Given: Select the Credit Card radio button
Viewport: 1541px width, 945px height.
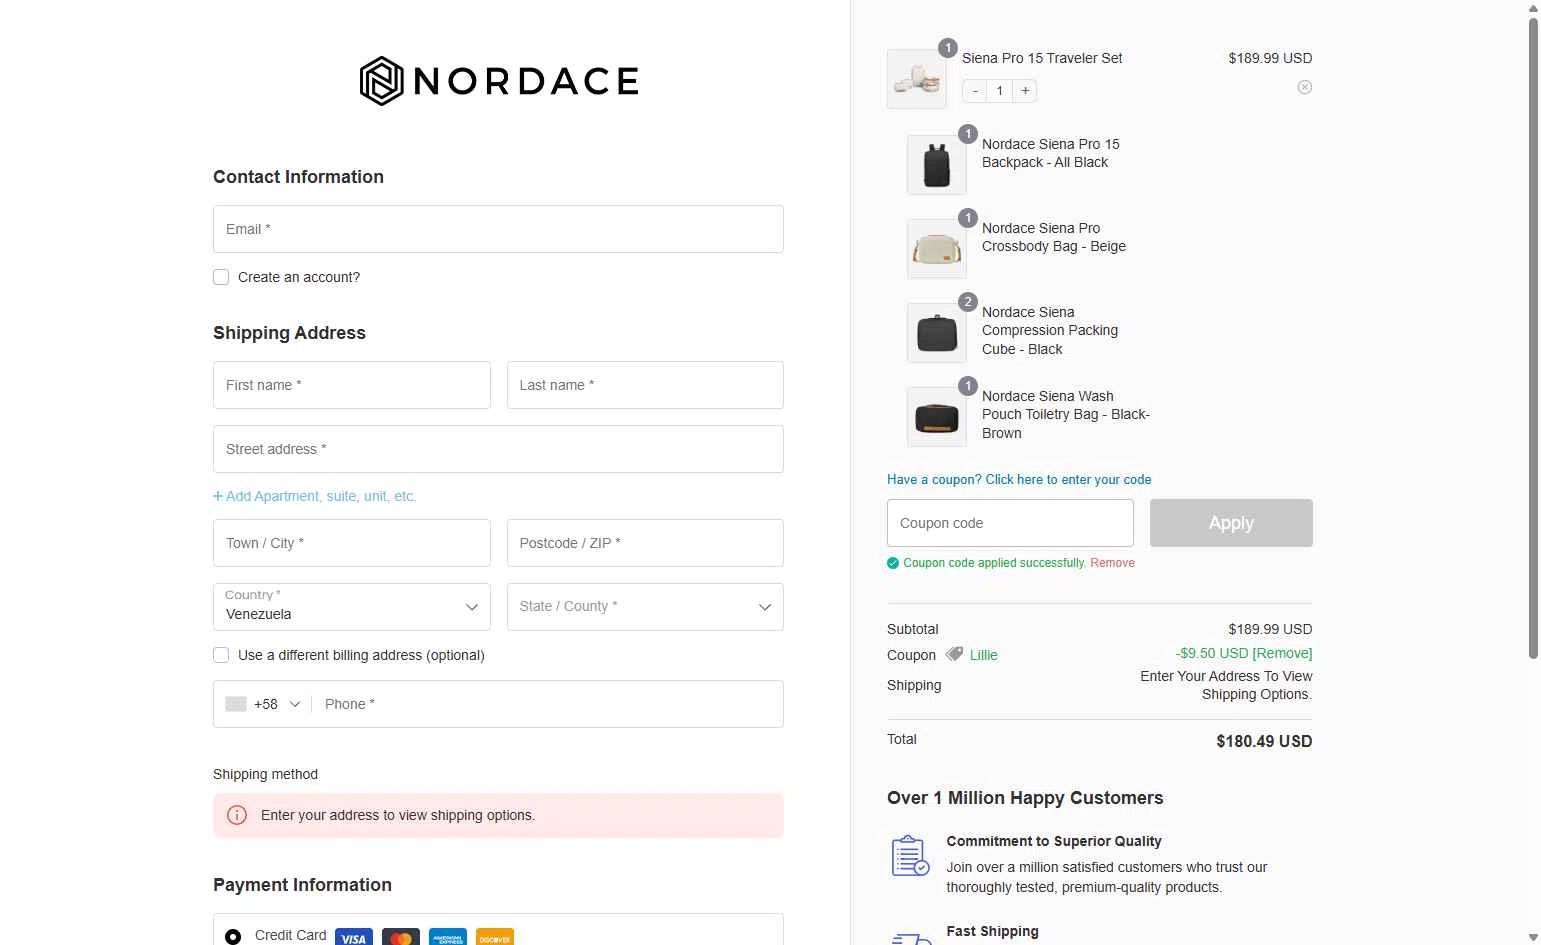Looking at the screenshot, I should [233, 937].
